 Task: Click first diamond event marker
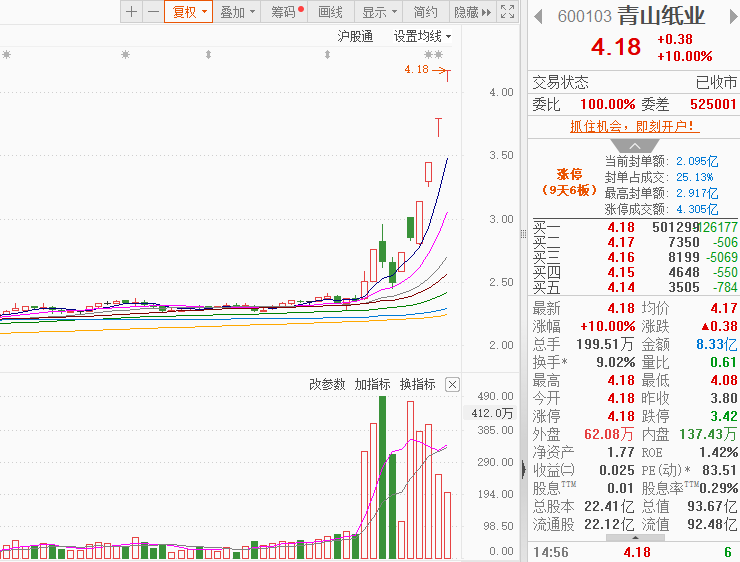(208, 55)
